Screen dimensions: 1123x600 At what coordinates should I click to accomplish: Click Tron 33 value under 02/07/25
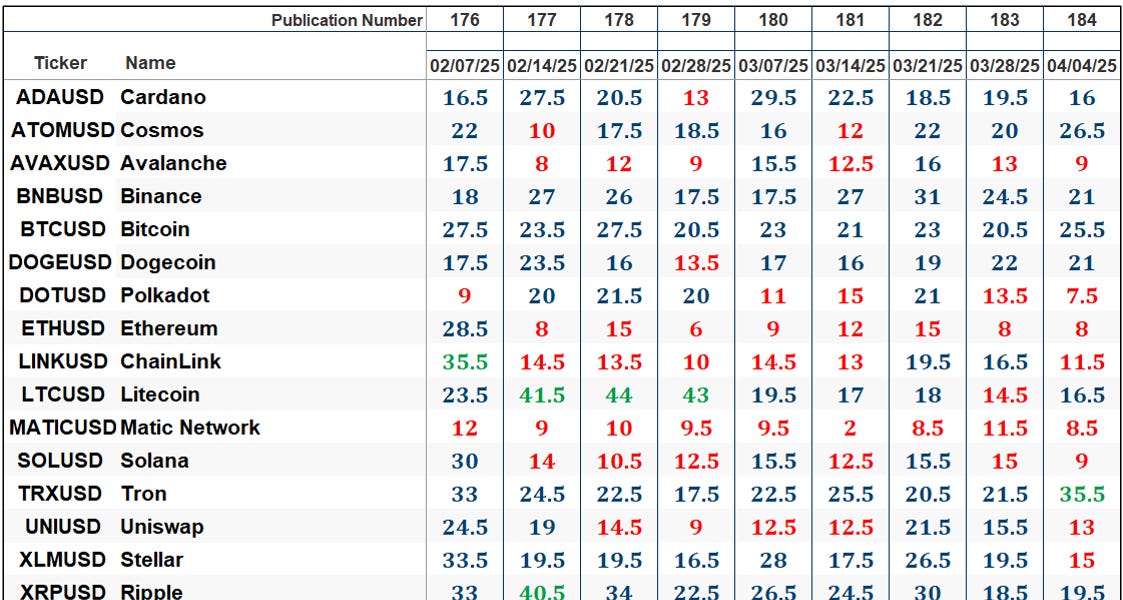[465, 493]
